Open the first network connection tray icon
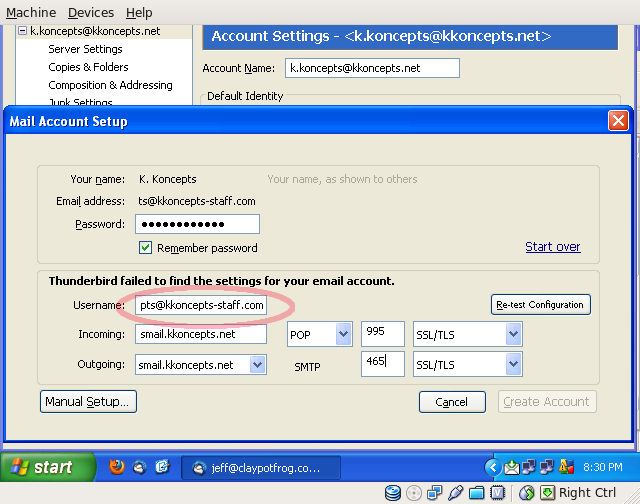This screenshot has height=504, width=640. [x=529, y=467]
